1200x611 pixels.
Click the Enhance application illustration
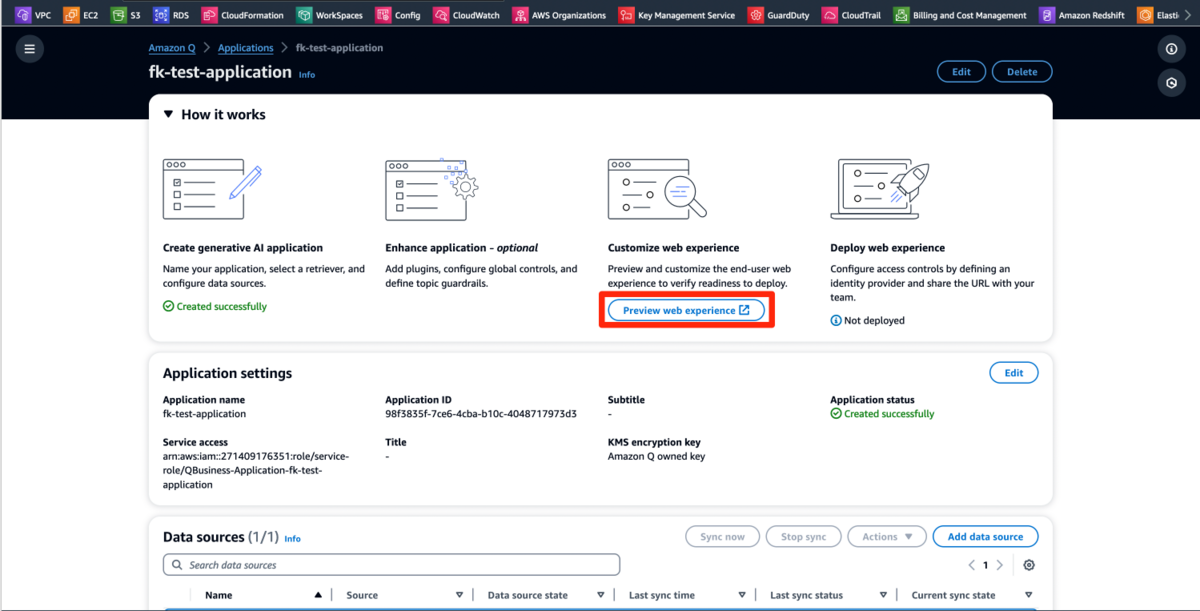tap(432, 190)
